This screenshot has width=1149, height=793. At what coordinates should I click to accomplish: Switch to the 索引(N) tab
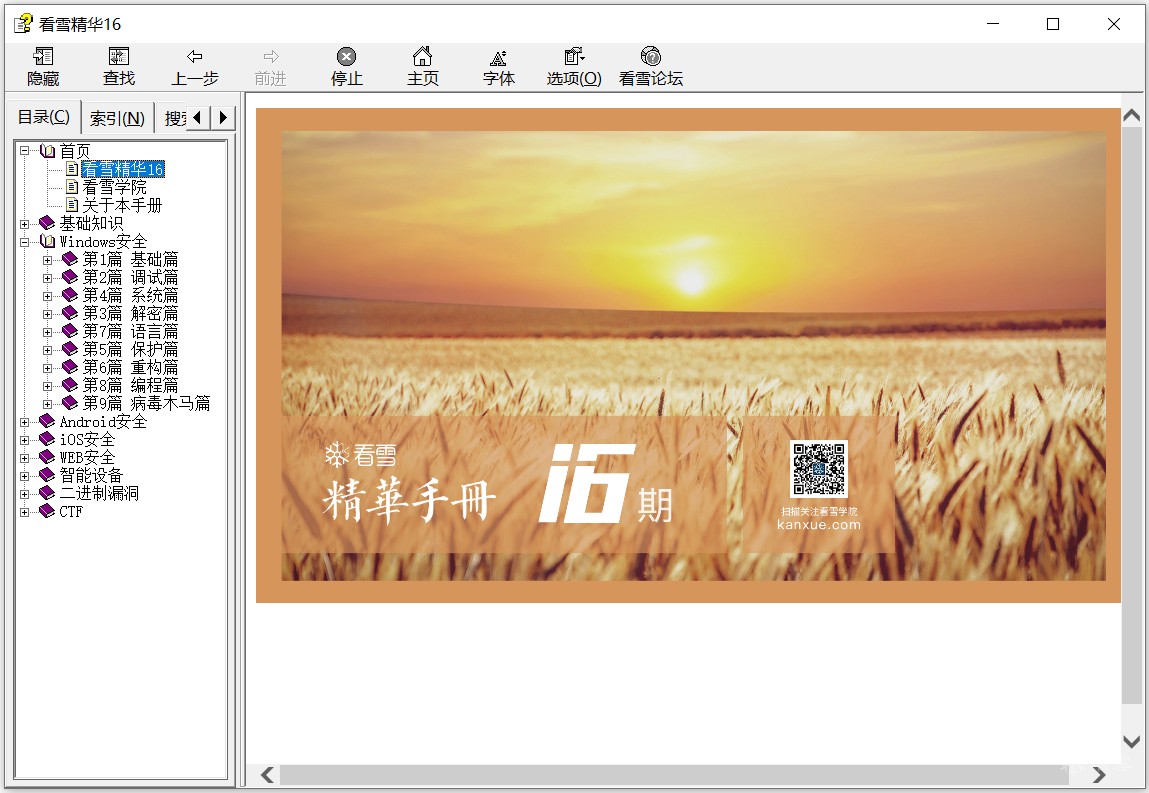coord(117,118)
